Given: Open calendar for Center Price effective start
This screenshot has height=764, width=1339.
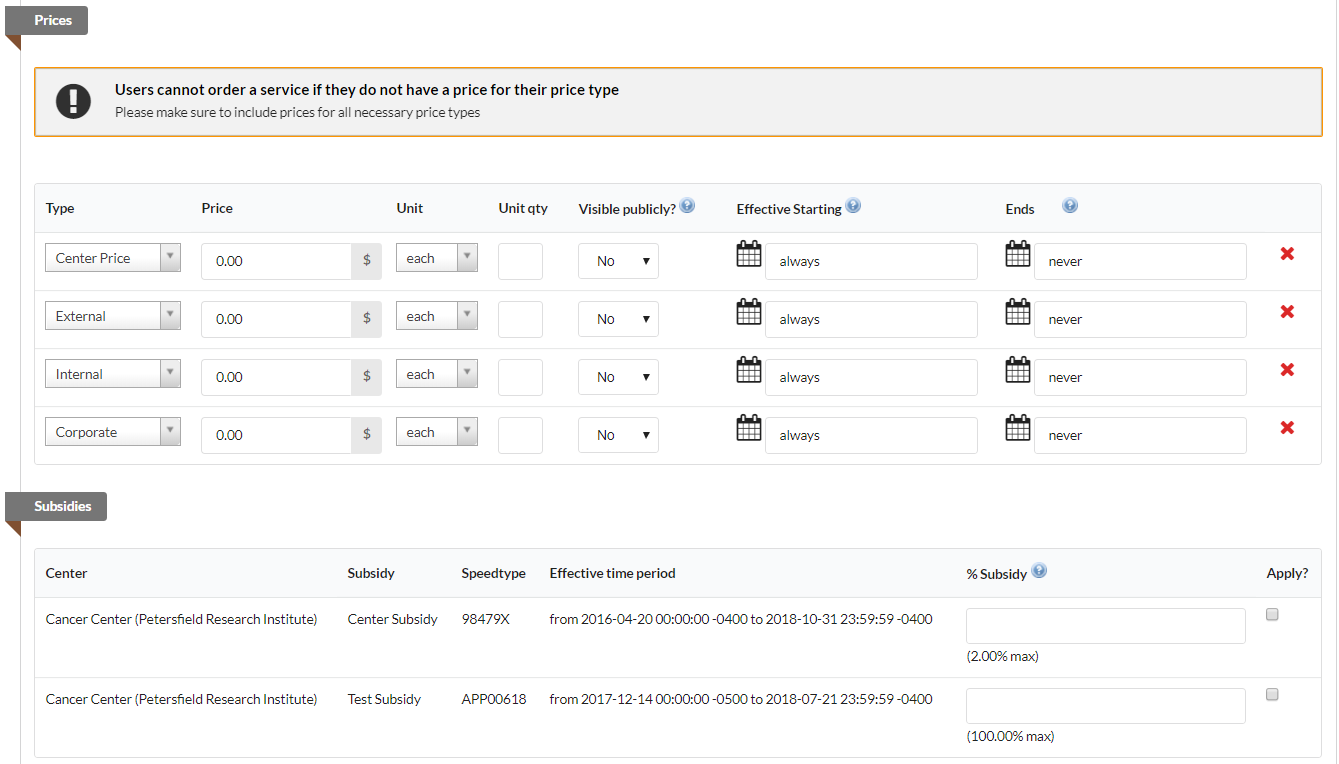Looking at the screenshot, I should 749,254.
